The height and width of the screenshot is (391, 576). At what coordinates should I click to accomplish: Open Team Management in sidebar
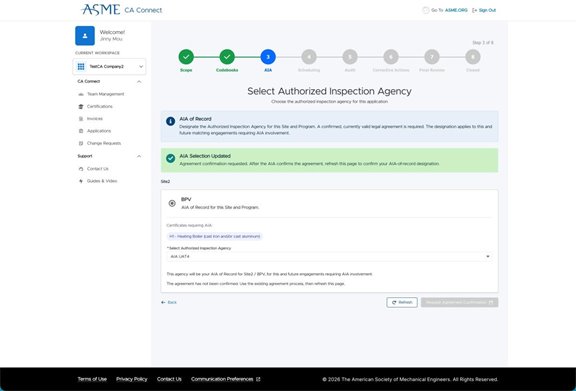[105, 94]
